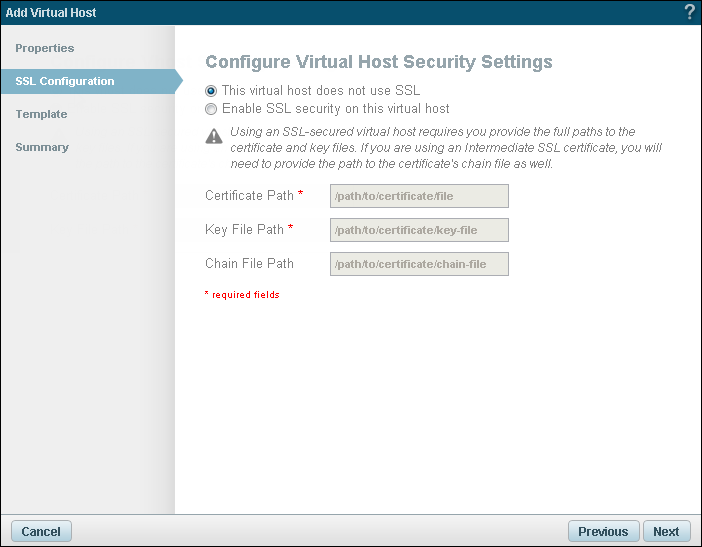Select 'This virtual host does not use SSL'
The width and height of the screenshot is (702, 547).
[x=211, y=90]
